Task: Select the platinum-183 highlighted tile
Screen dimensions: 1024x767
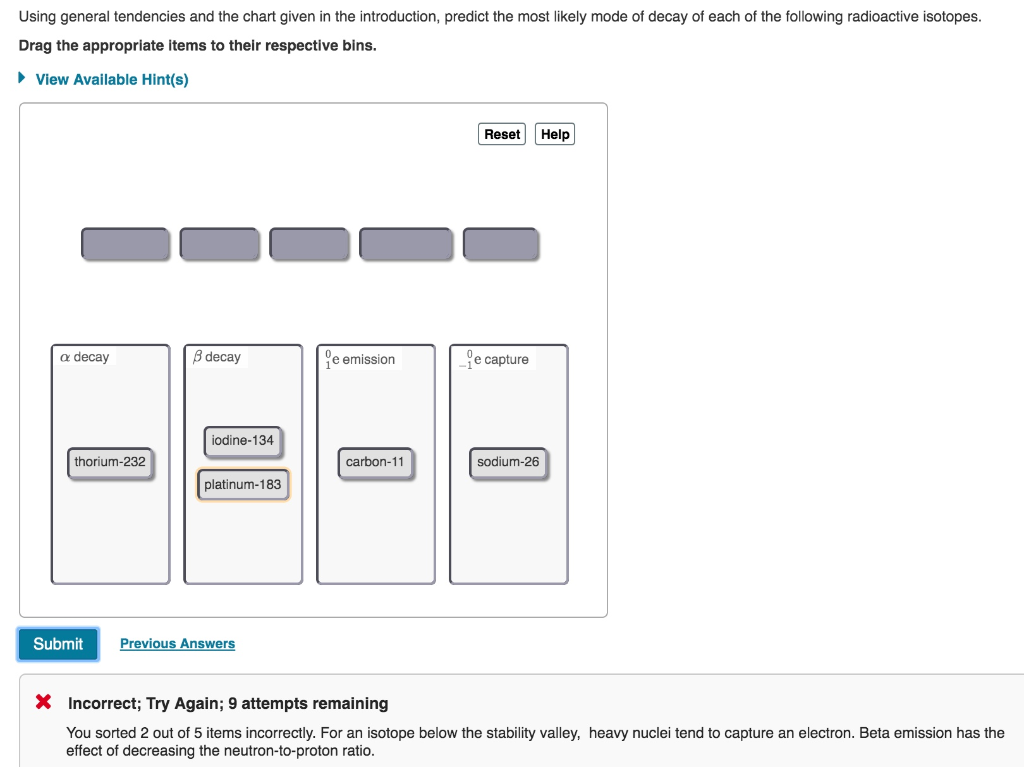Action: (x=243, y=485)
